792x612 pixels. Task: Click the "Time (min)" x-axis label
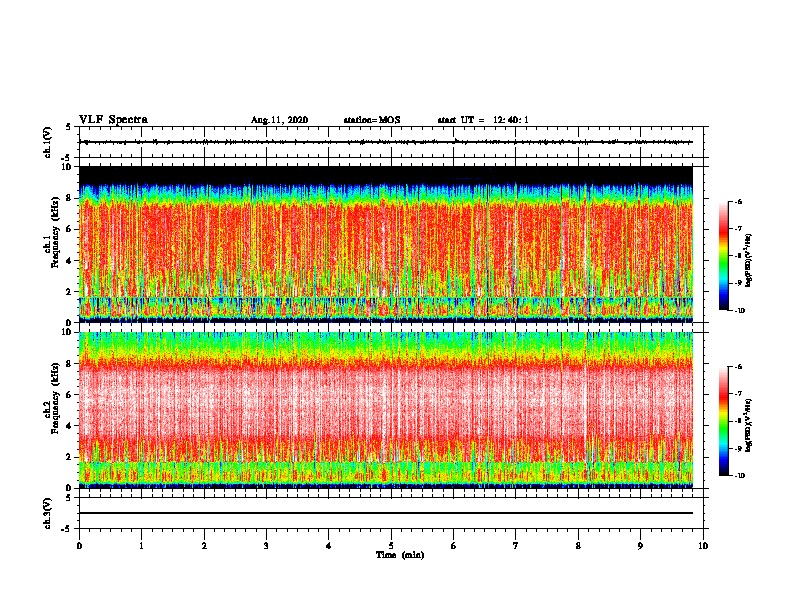(400, 555)
